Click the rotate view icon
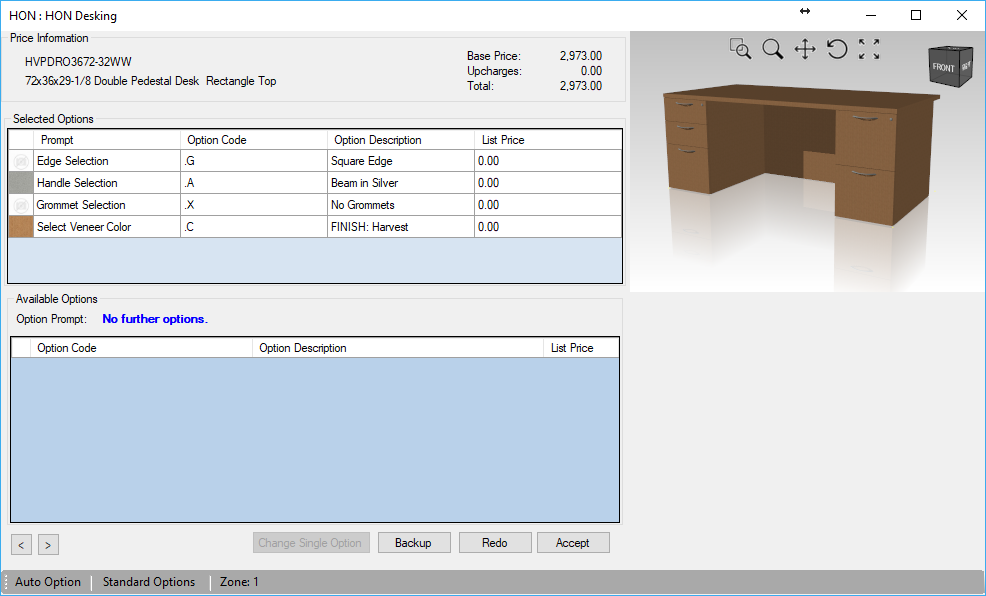 point(837,48)
